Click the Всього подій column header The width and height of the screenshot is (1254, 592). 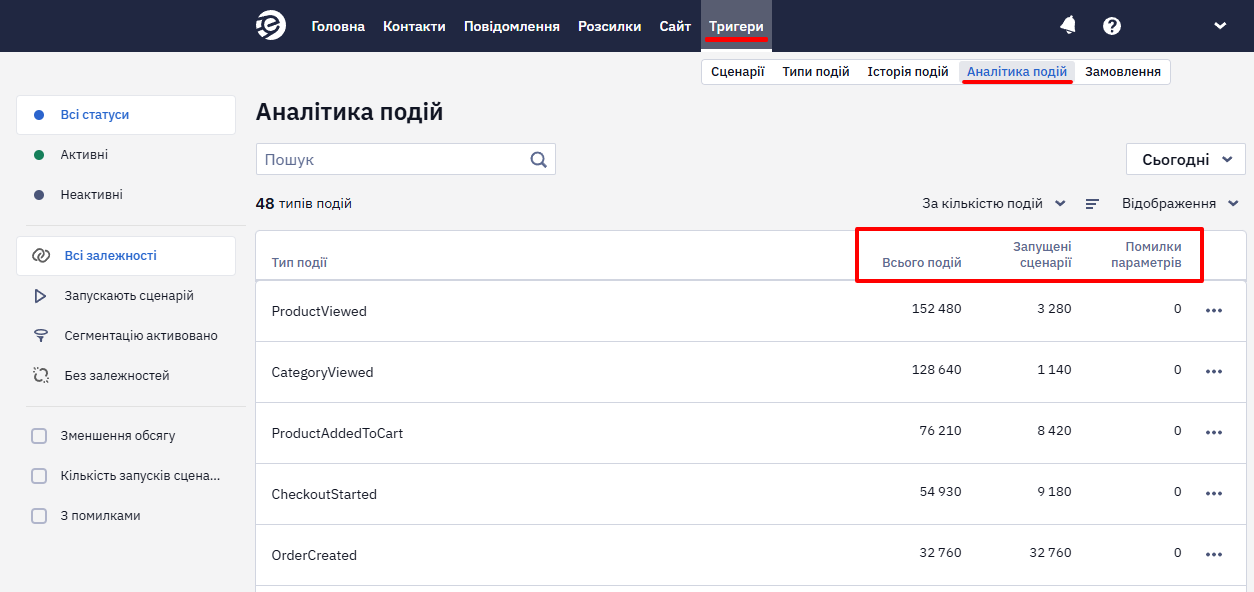(x=922, y=263)
